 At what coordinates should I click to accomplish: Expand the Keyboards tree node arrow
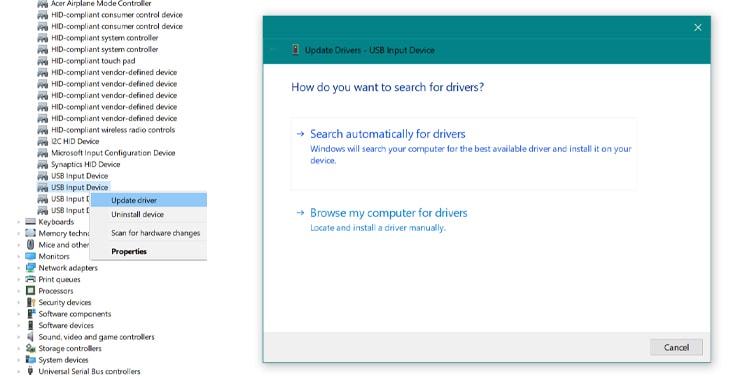[x=19, y=222]
